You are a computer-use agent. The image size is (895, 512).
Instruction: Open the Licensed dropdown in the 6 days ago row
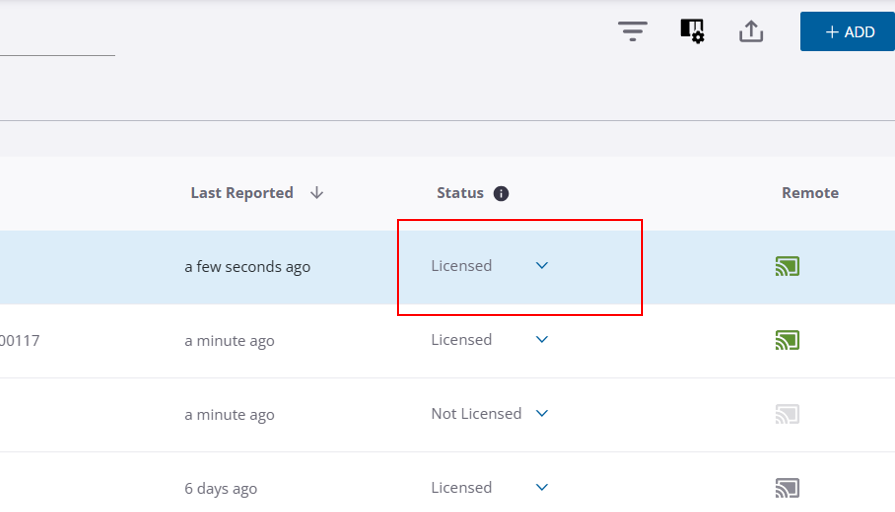tap(542, 488)
